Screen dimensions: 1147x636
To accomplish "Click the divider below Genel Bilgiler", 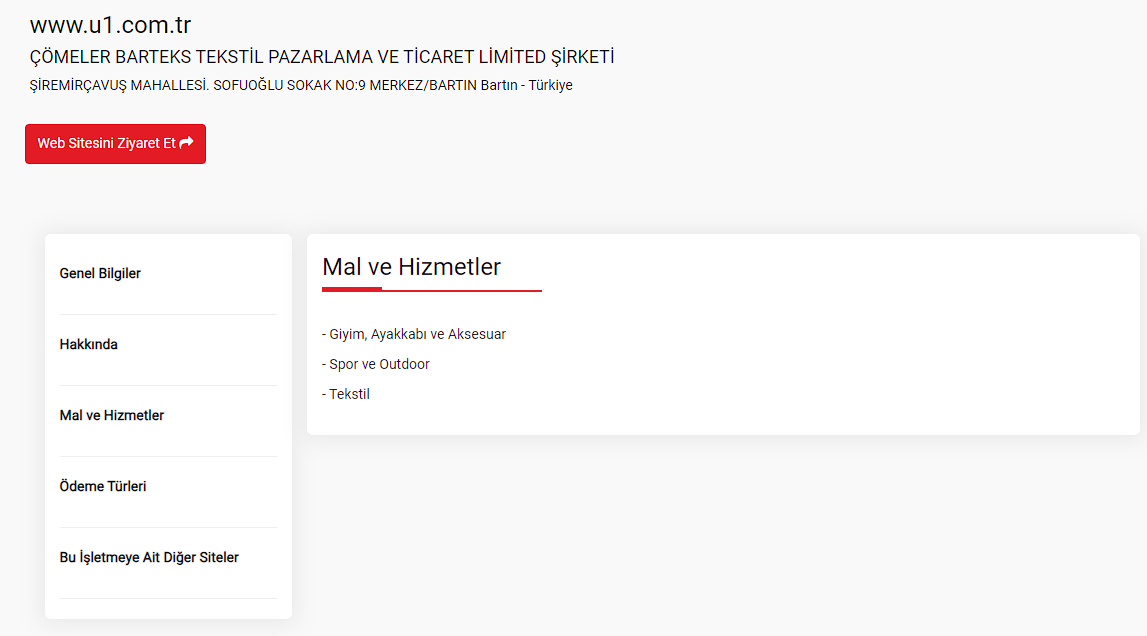I will (168, 315).
